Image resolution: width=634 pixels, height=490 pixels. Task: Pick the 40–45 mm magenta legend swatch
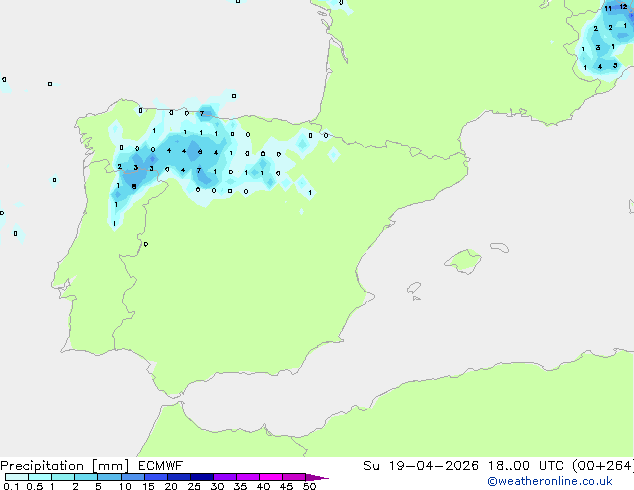click(271, 477)
